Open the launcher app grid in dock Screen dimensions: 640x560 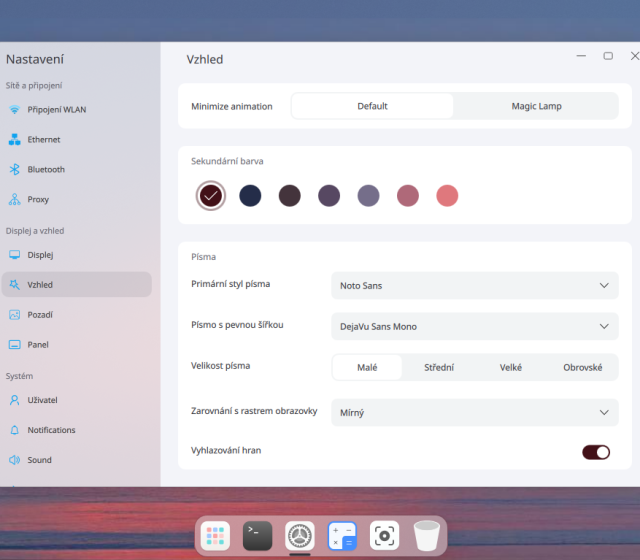coord(215,536)
